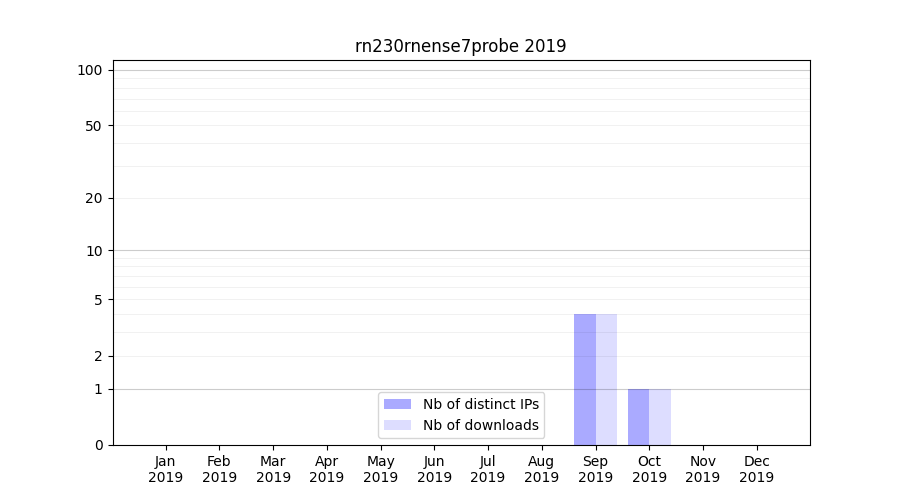Click the 'Nb of distinct IPs' legend swatch

click(x=397, y=404)
